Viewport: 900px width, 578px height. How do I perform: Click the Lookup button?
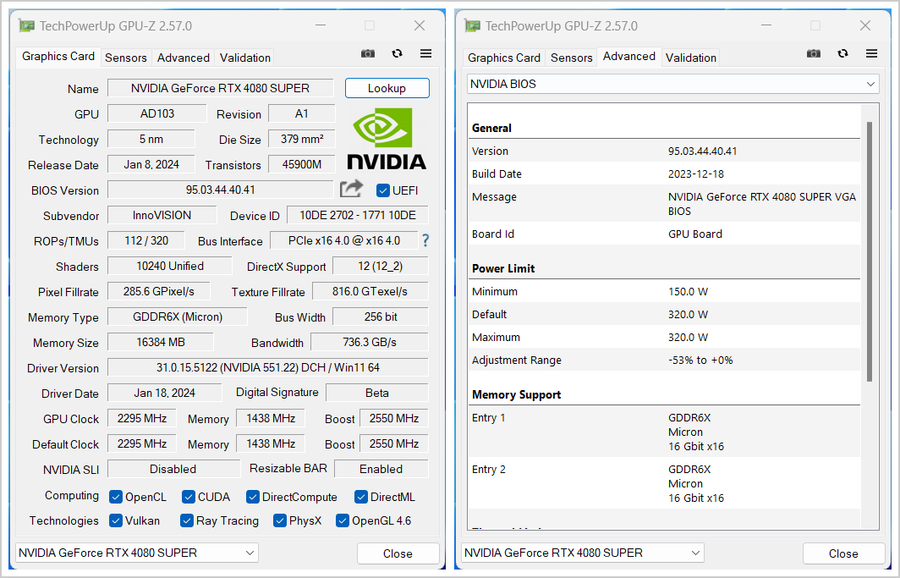pos(387,88)
